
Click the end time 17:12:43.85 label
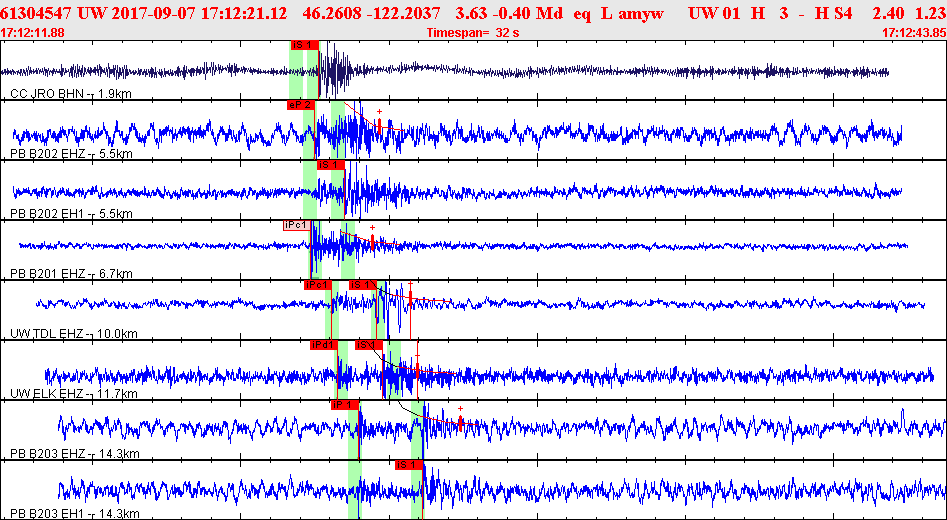[x=914, y=33]
